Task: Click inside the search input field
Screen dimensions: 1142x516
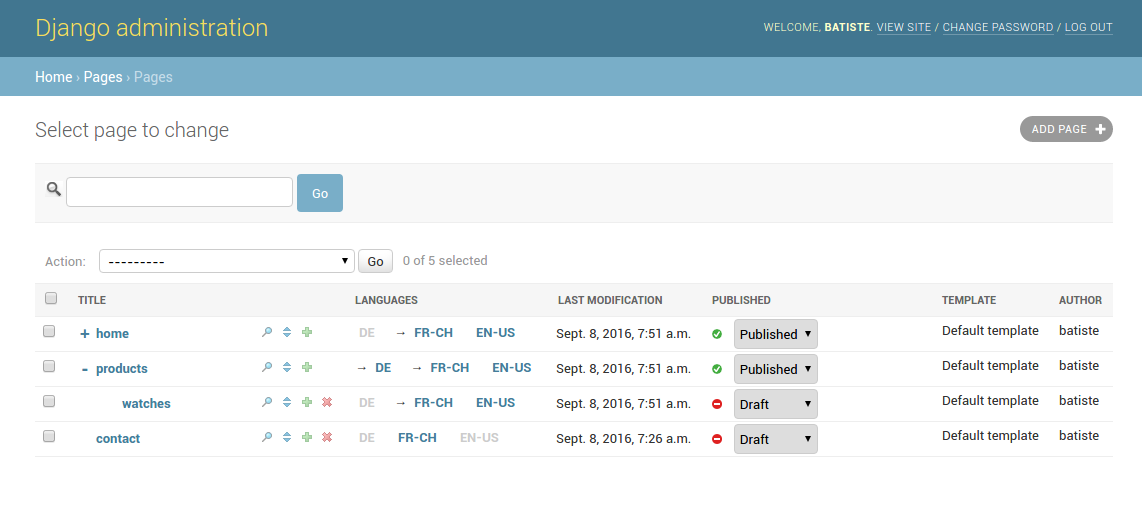Action: click(x=179, y=192)
